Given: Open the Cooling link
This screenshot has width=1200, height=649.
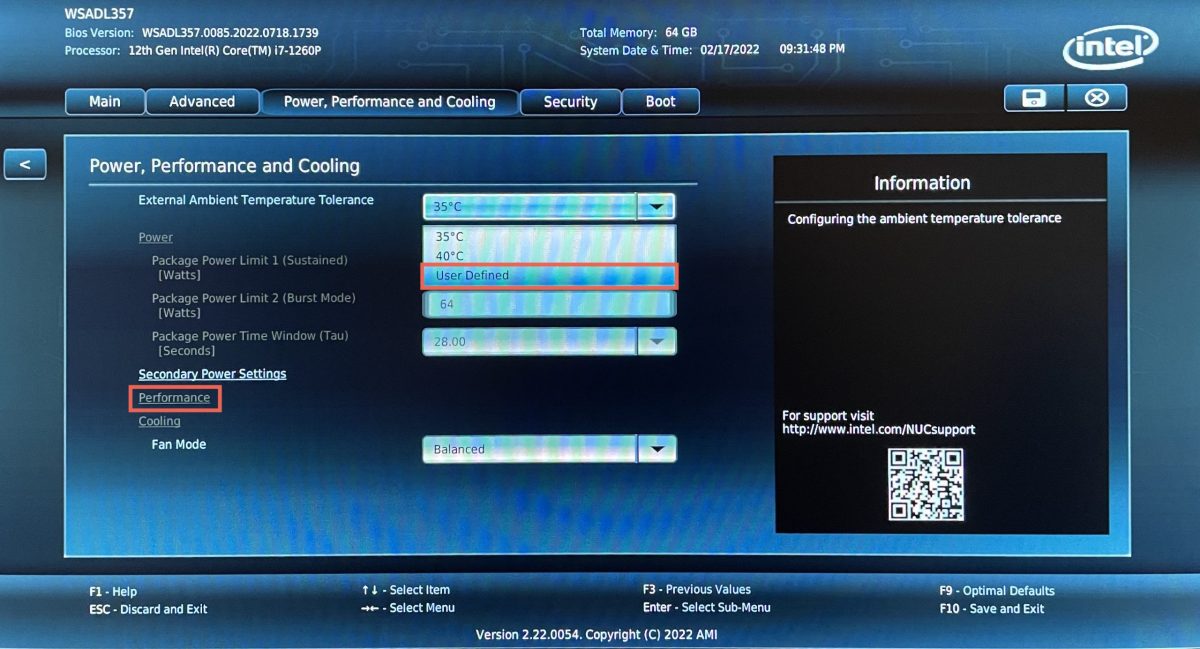Looking at the screenshot, I should 159,421.
